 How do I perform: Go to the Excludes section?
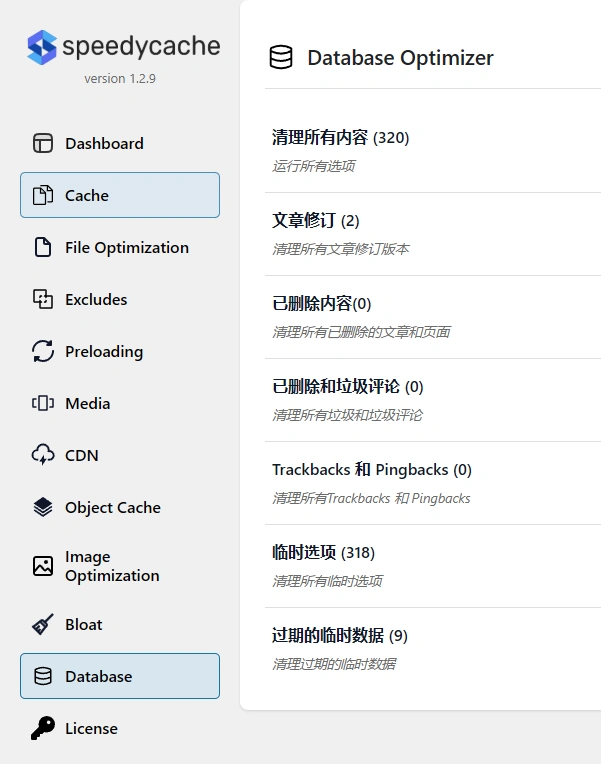click(x=120, y=299)
